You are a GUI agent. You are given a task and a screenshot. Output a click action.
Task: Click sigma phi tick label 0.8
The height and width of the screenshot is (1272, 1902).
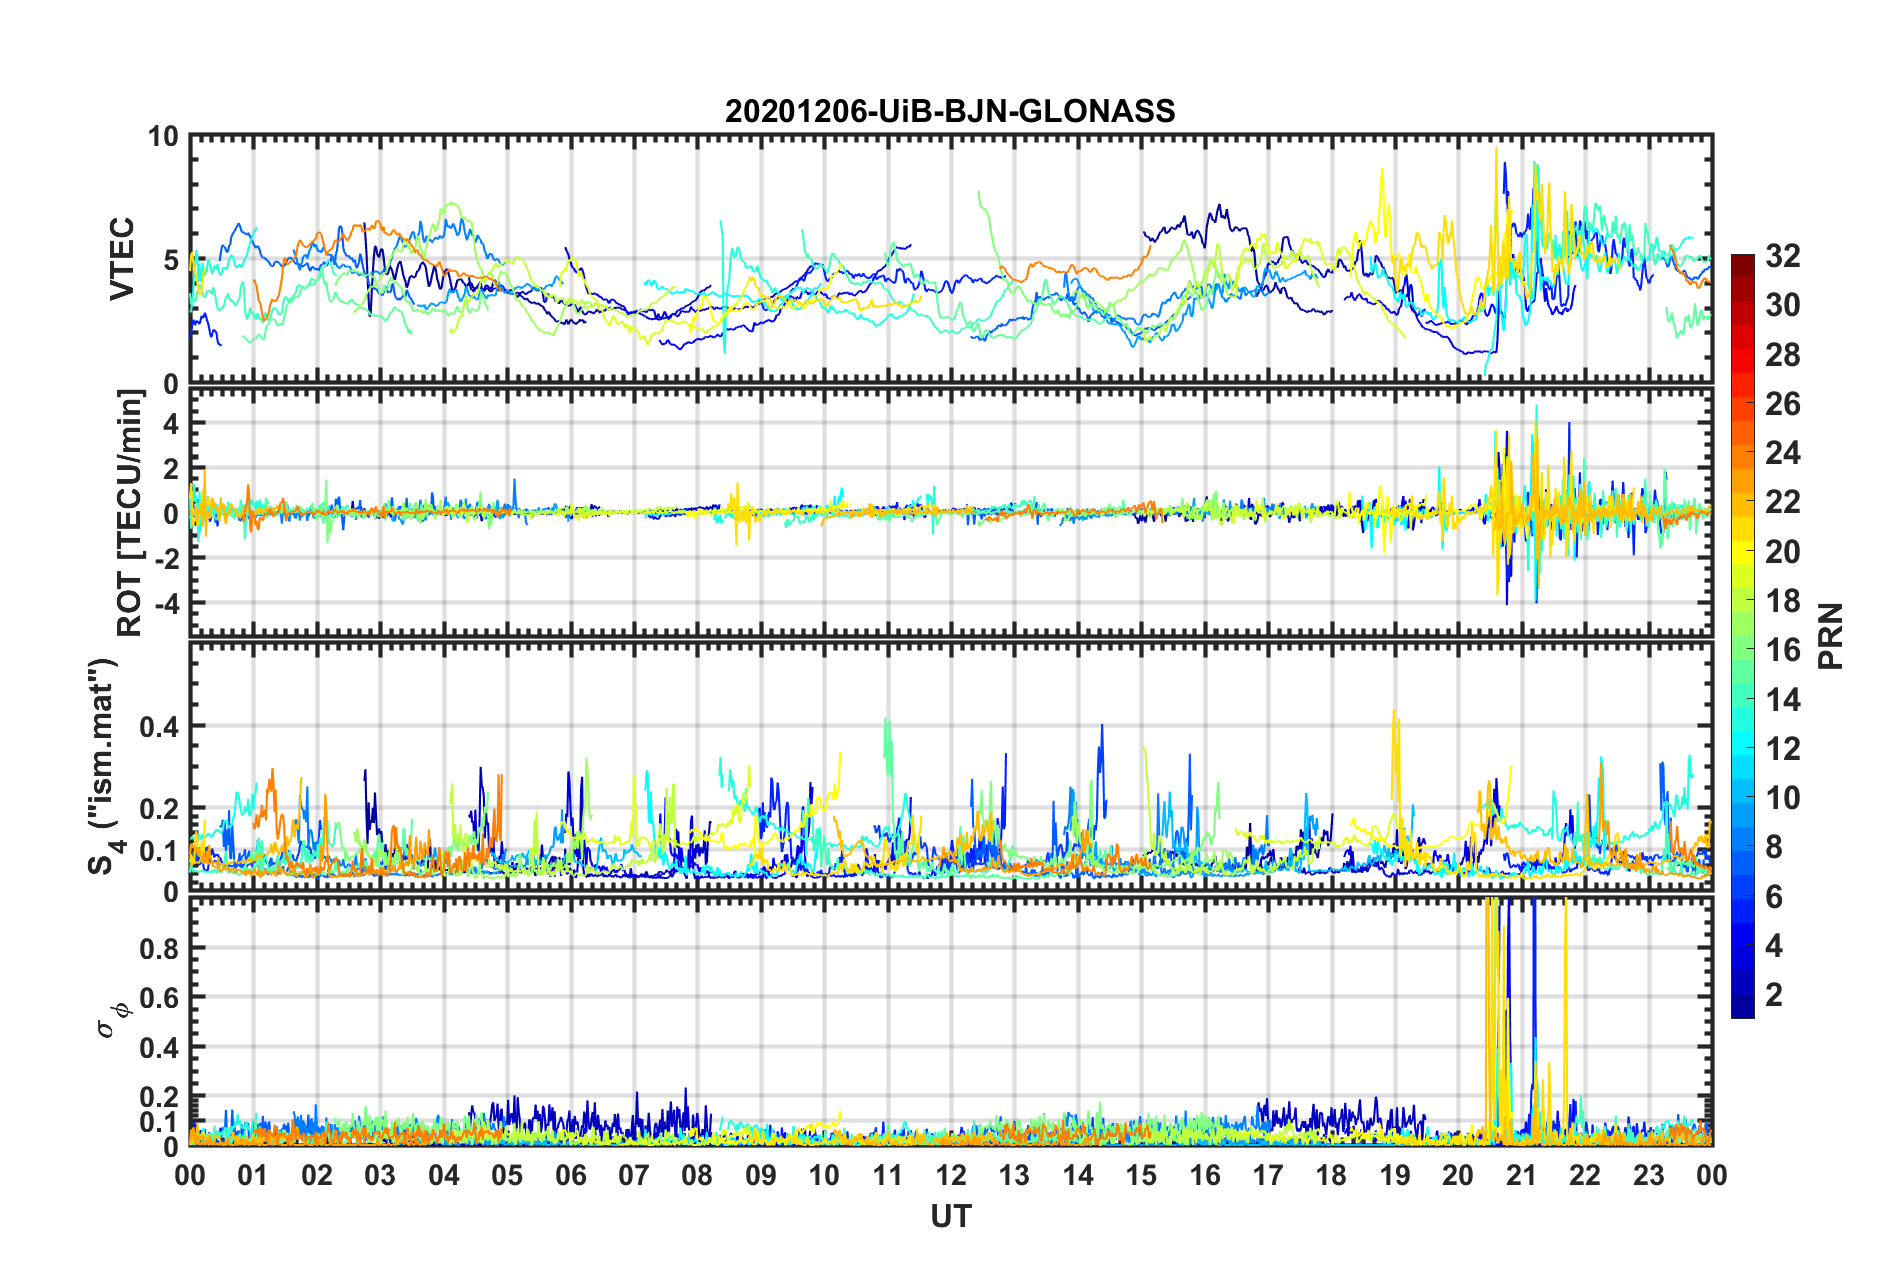159,948
